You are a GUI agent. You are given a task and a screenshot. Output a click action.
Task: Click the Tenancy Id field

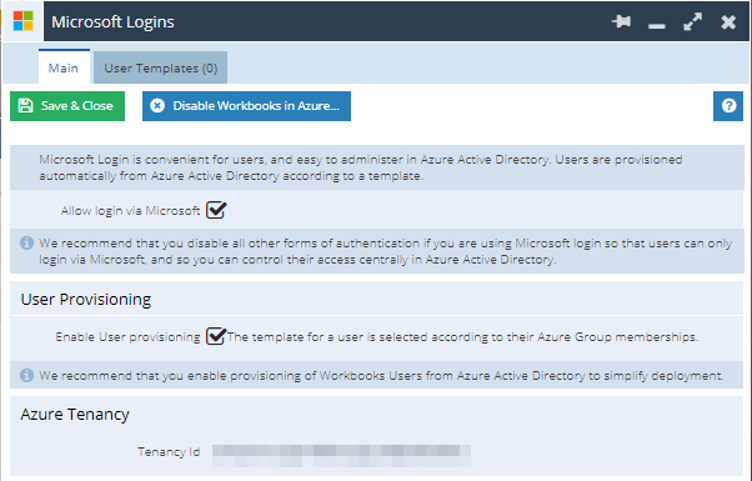point(341,456)
